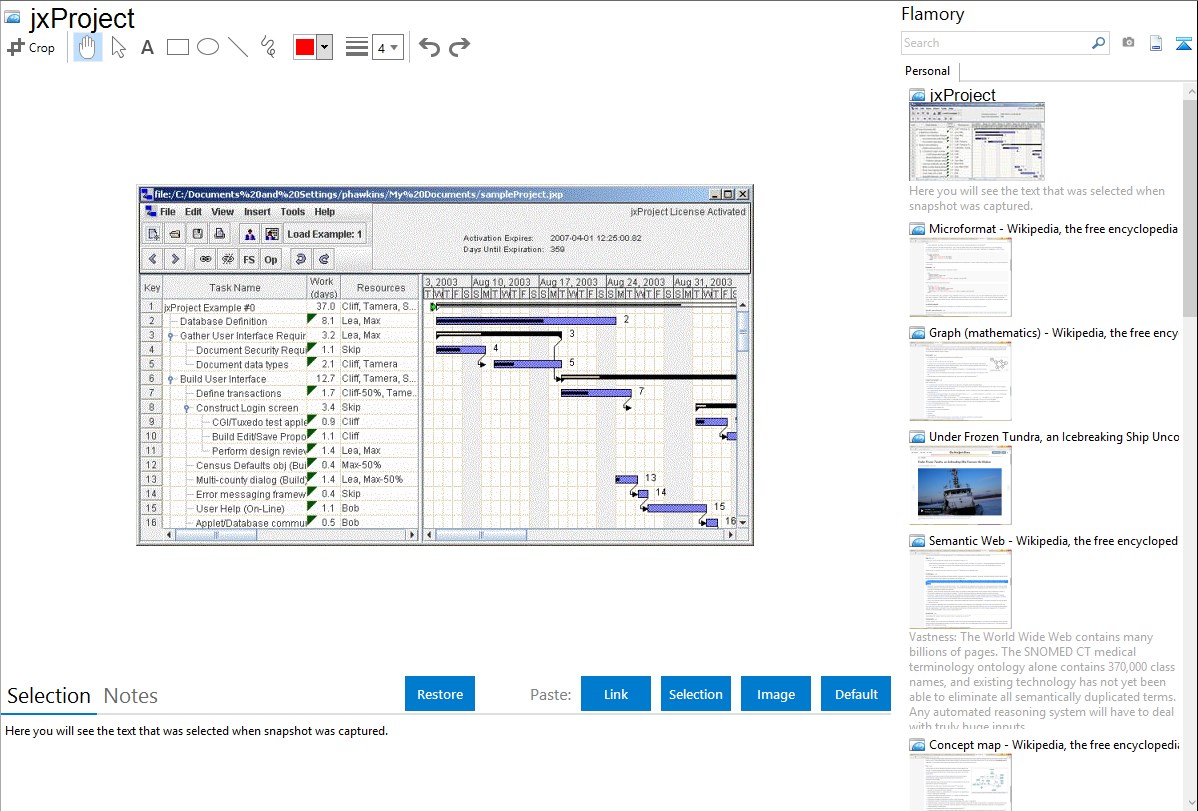Click the line thickness icon
This screenshot has width=1198, height=811.
click(x=357, y=47)
